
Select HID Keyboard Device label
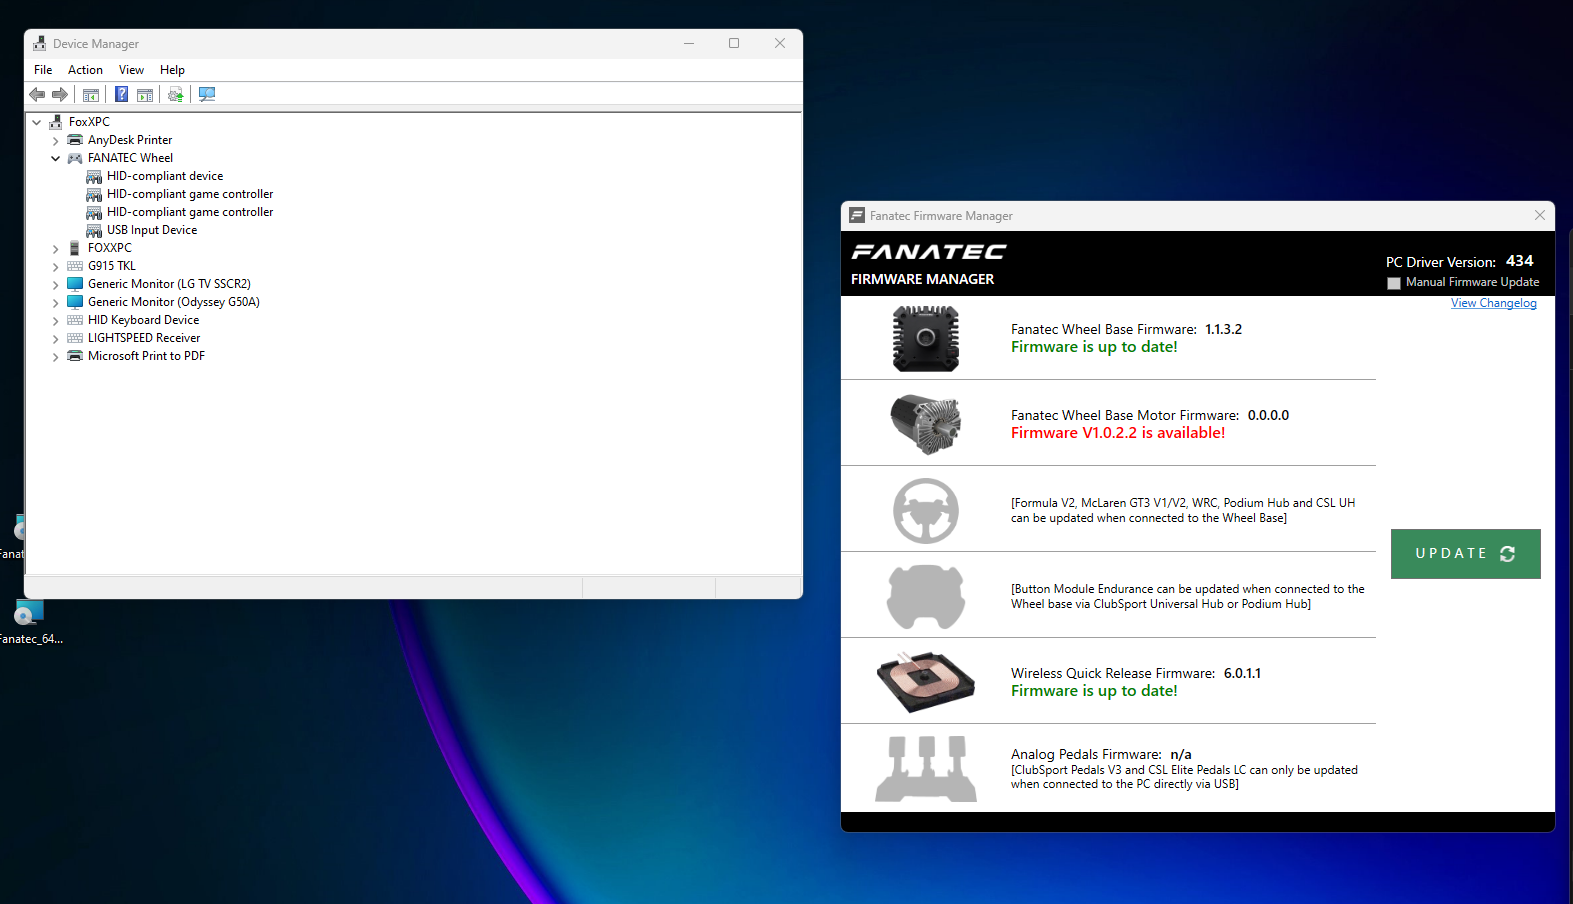tap(143, 320)
